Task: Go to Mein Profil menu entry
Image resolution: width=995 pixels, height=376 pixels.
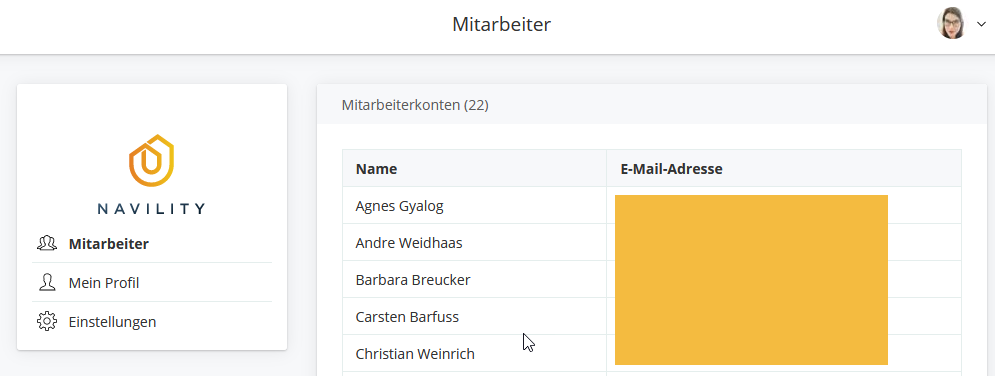Action: [104, 283]
